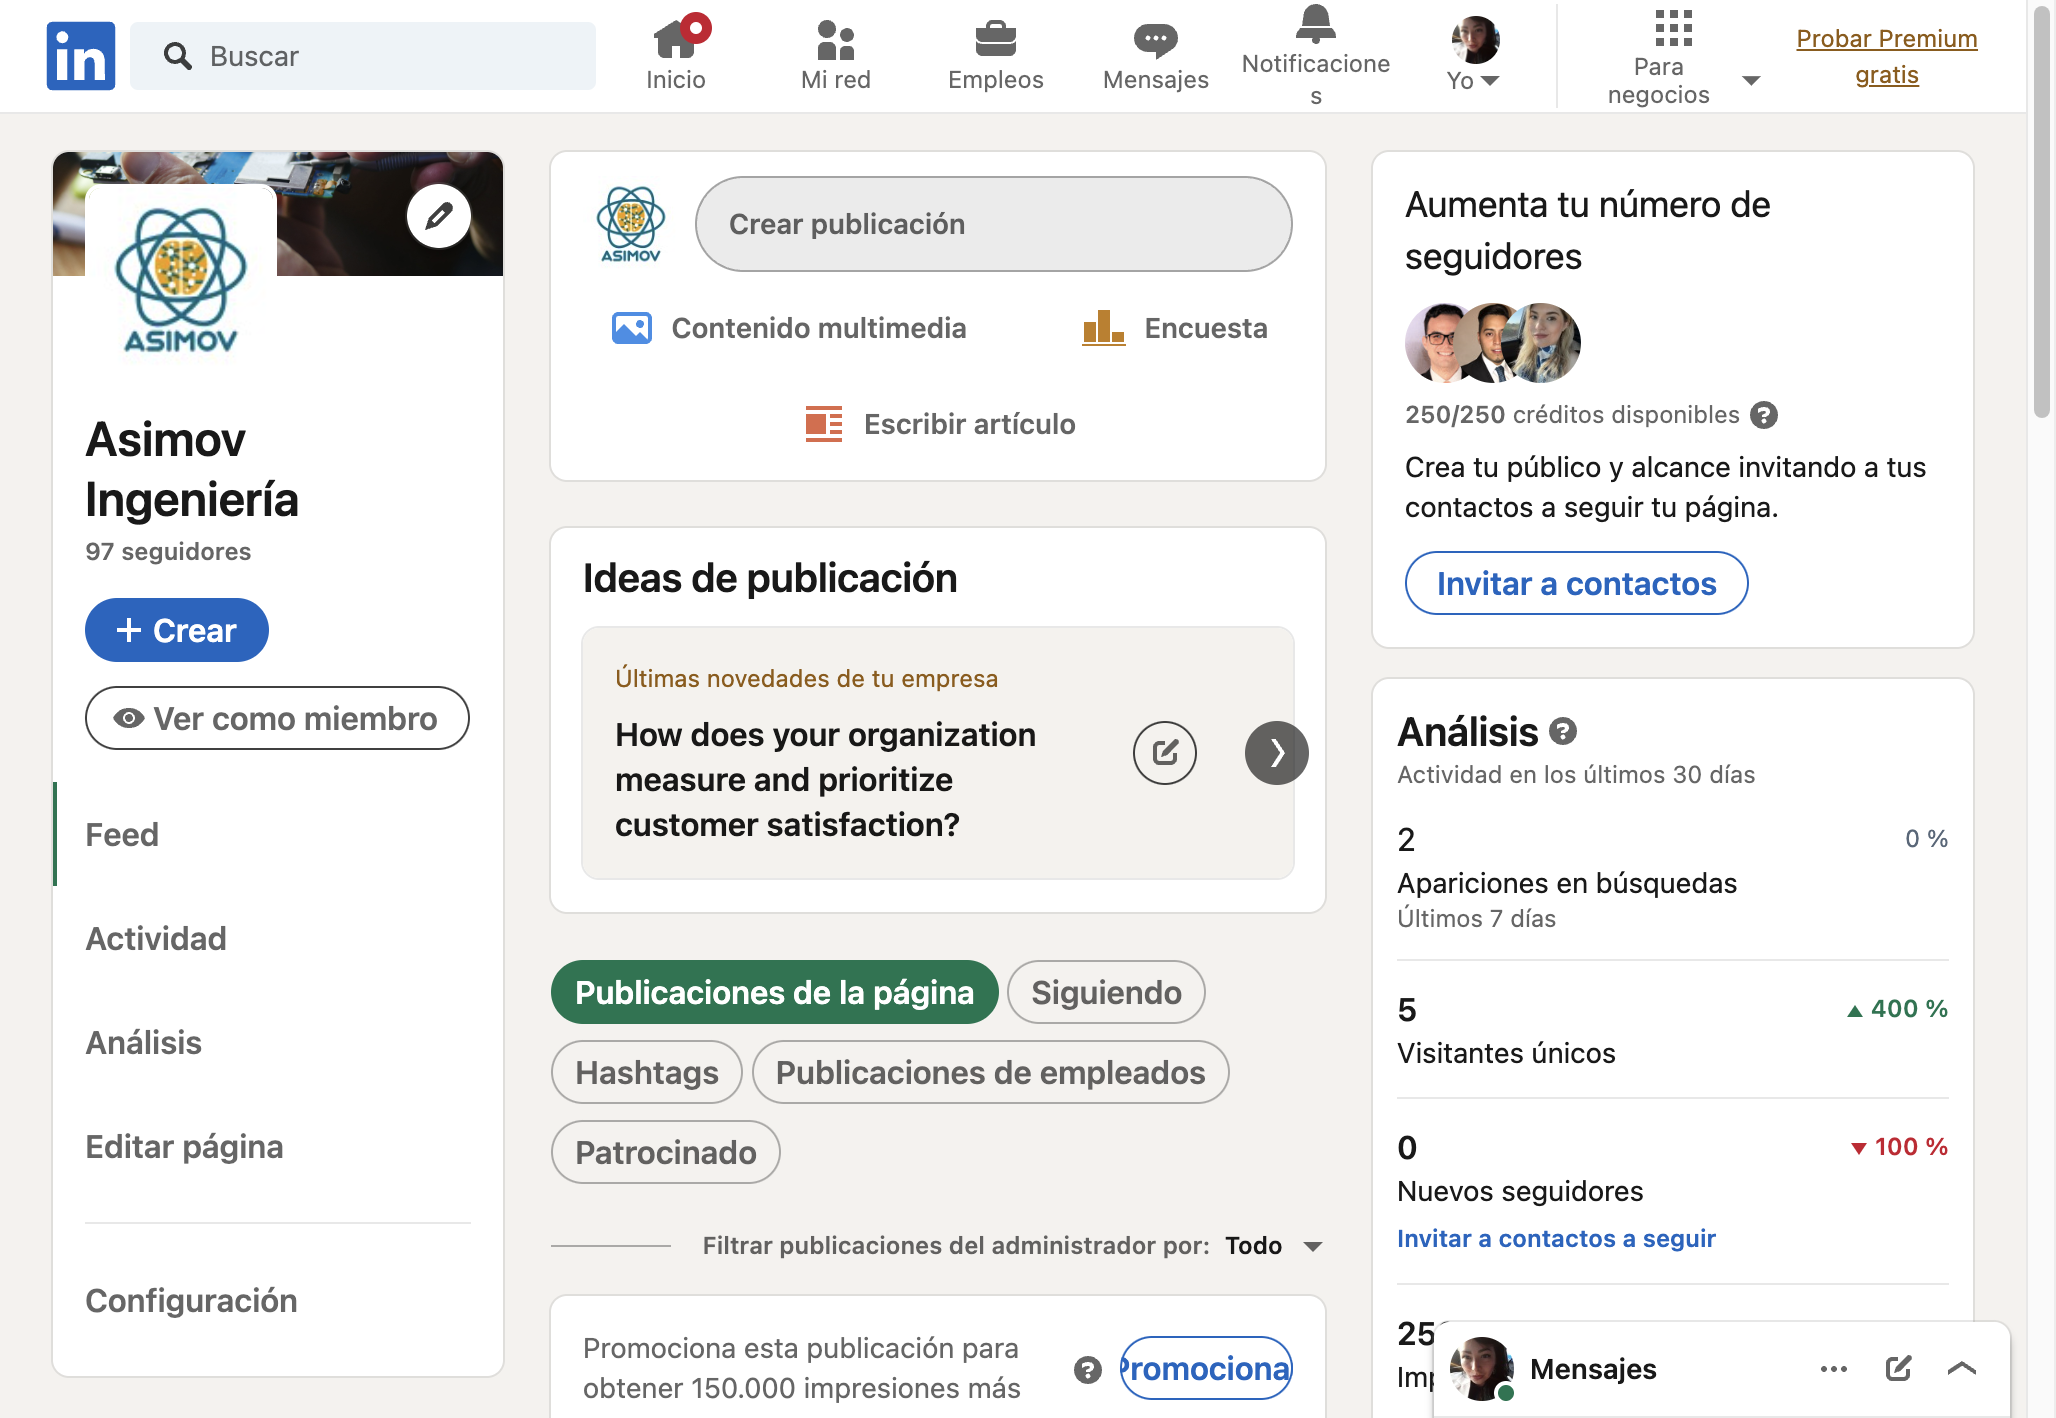2056x1418 pixels.
Task: Select Publicaciones de empleados filter pill
Action: click(x=990, y=1072)
